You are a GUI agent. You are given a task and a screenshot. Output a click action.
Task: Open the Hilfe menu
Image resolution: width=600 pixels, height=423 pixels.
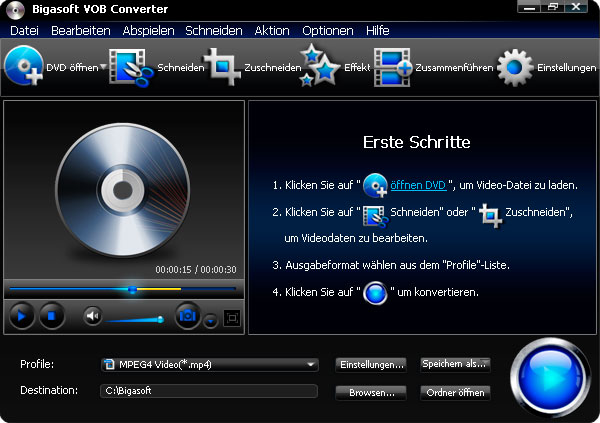click(x=378, y=31)
